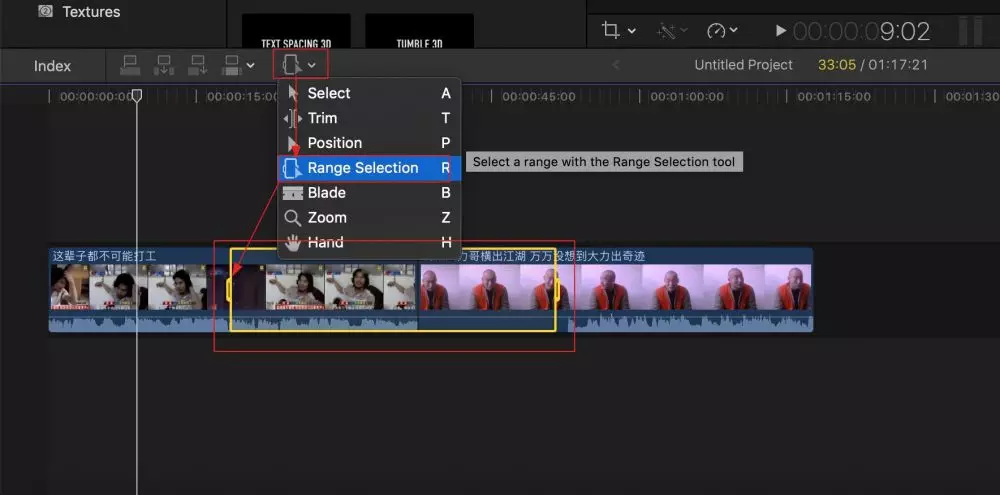Image resolution: width=1000 pixels, height=495 pixels.
Task: Select the TUMBLE 3D title thumbnail
Action: click(419, 31)
